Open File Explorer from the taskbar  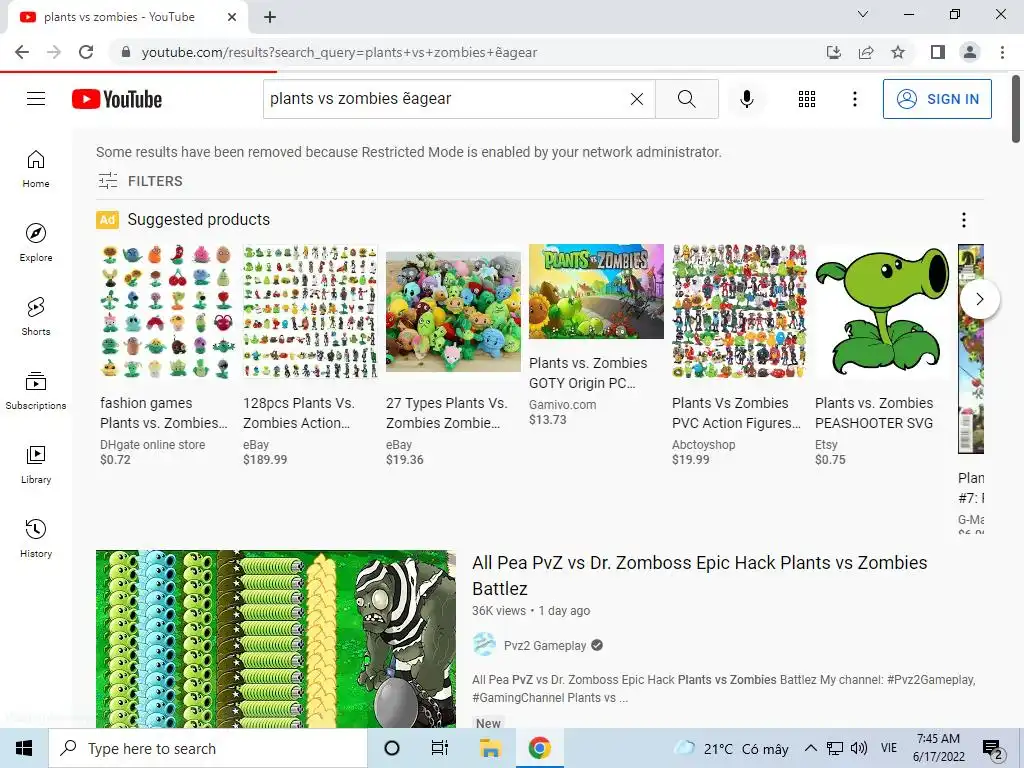tap(490, 748)
